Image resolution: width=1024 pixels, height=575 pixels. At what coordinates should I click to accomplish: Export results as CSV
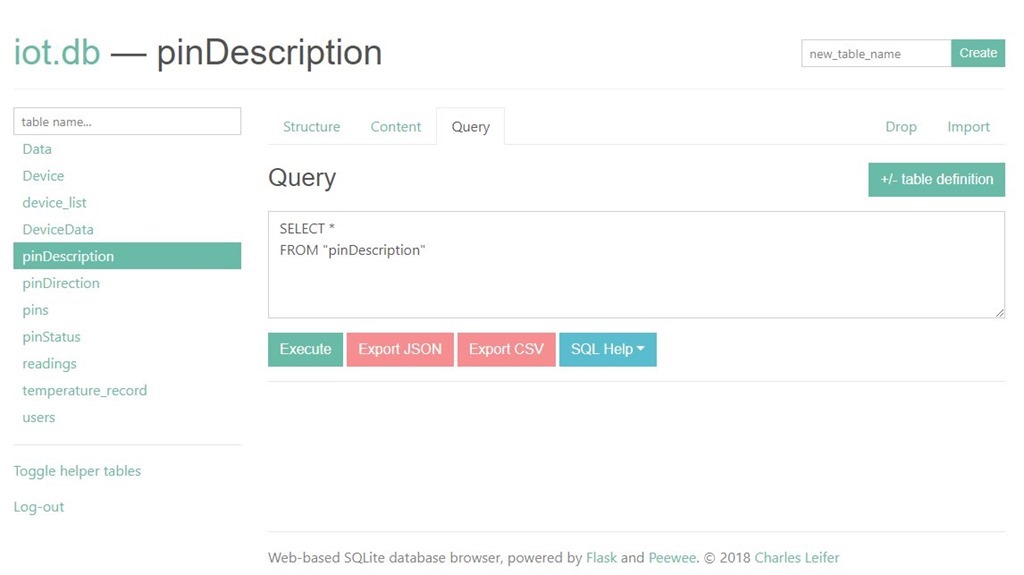click(506, 349)
